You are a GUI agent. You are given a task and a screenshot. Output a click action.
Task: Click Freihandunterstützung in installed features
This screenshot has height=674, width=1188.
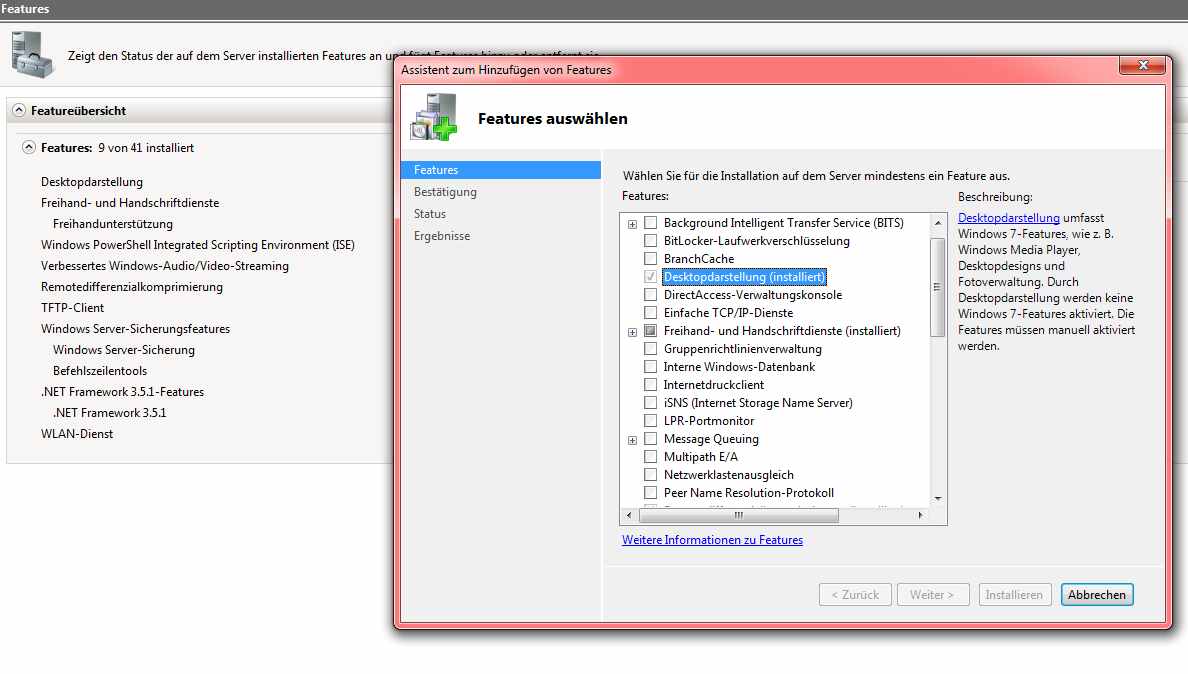click(113, 224)
